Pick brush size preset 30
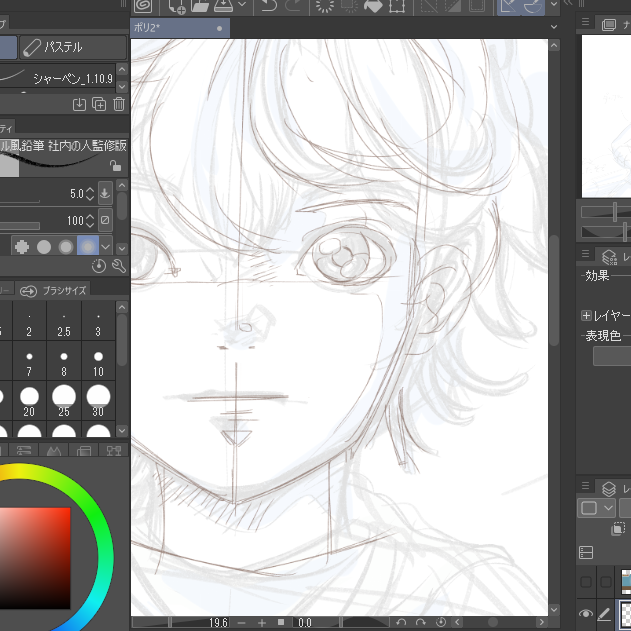This screenshot has width=631, height=631. pos(98,401)
